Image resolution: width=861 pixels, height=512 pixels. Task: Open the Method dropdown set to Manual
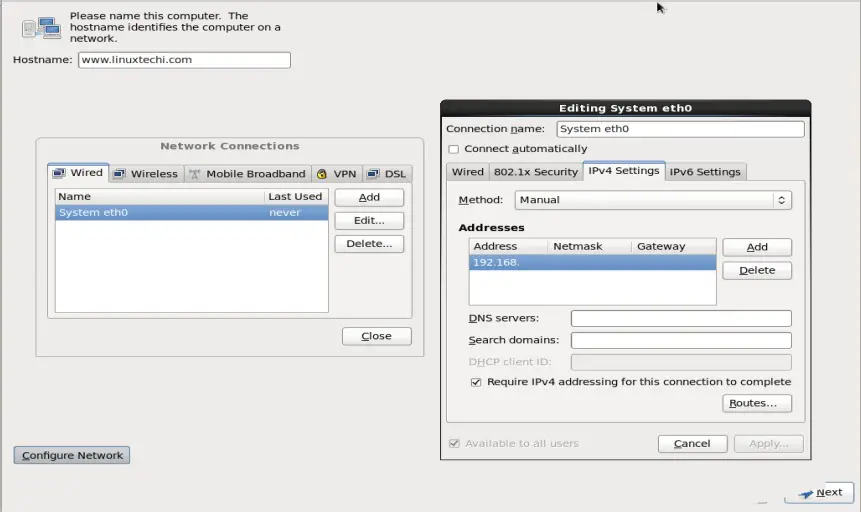point(653,200)
